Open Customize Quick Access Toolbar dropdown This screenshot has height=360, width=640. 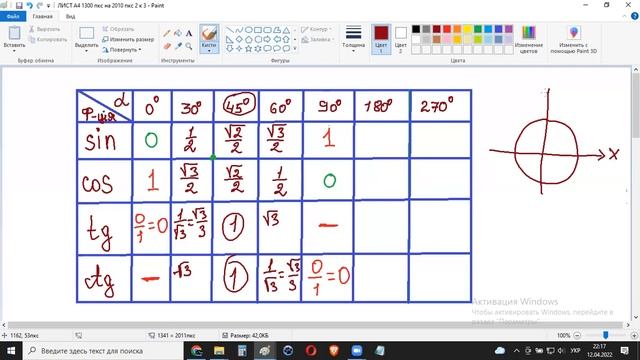(x=49, y=6)
